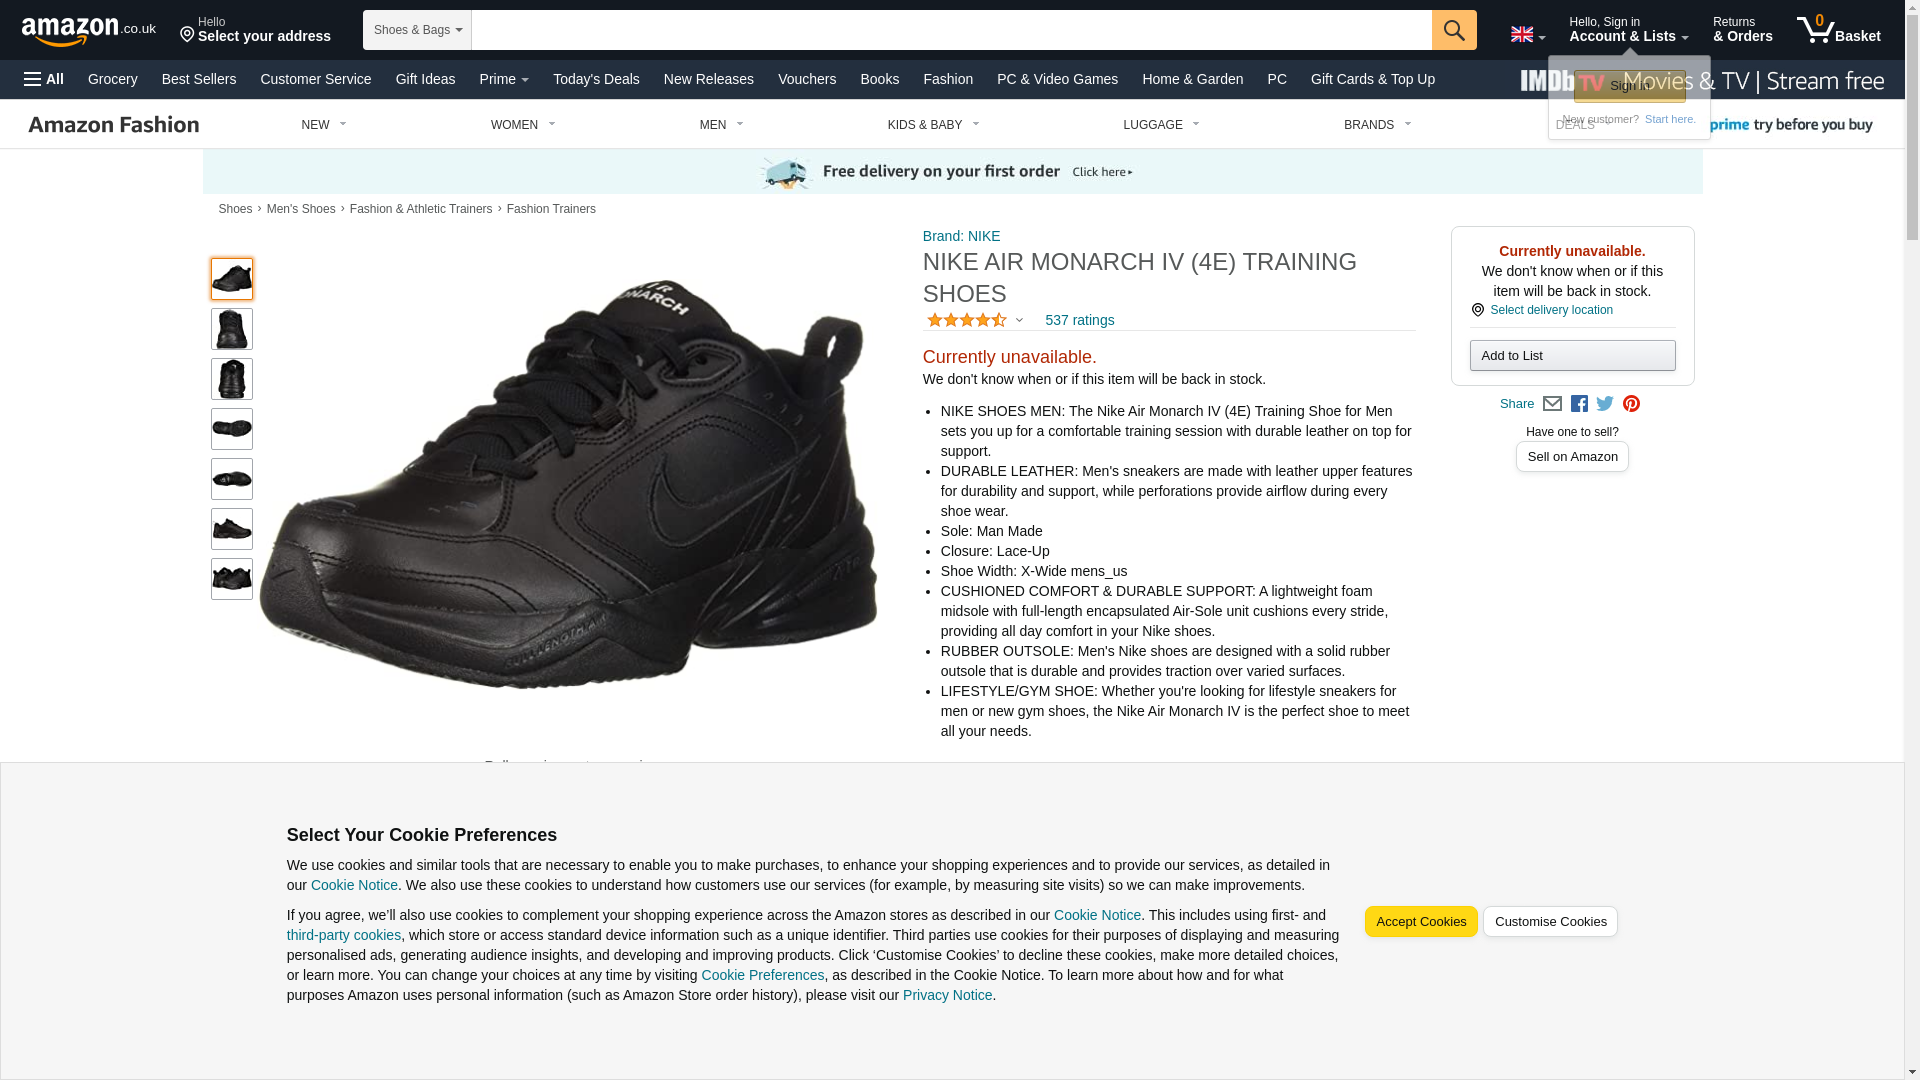
Task: Open the basket cart icon
Action: [x=1838, y=30]
